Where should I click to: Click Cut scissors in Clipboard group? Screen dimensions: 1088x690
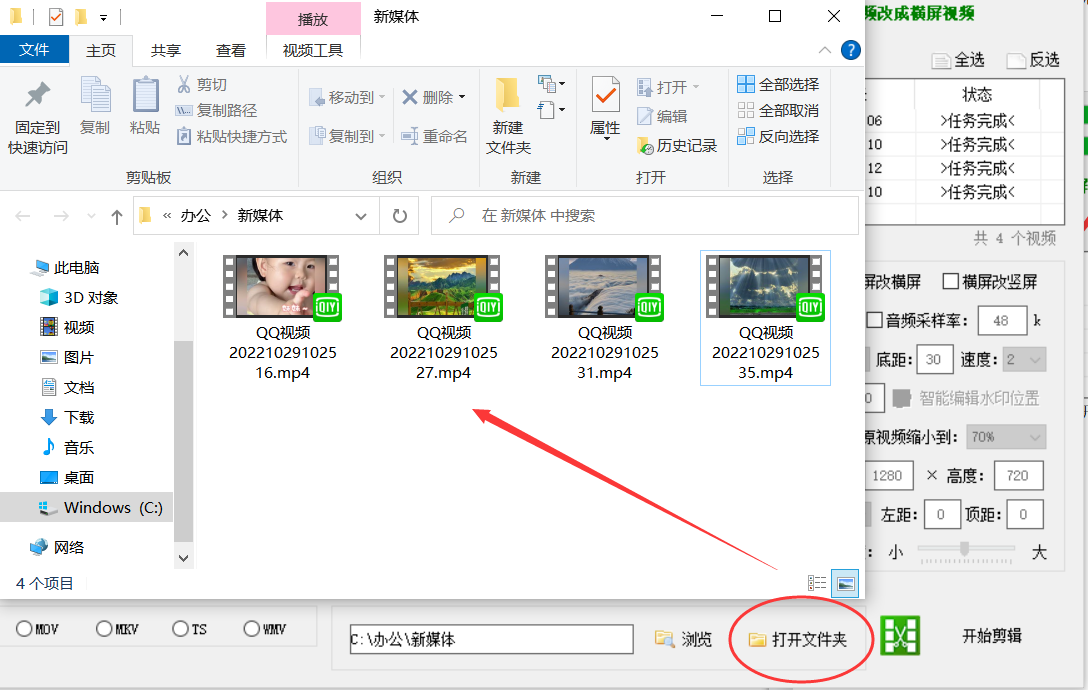tap(202, 85)
